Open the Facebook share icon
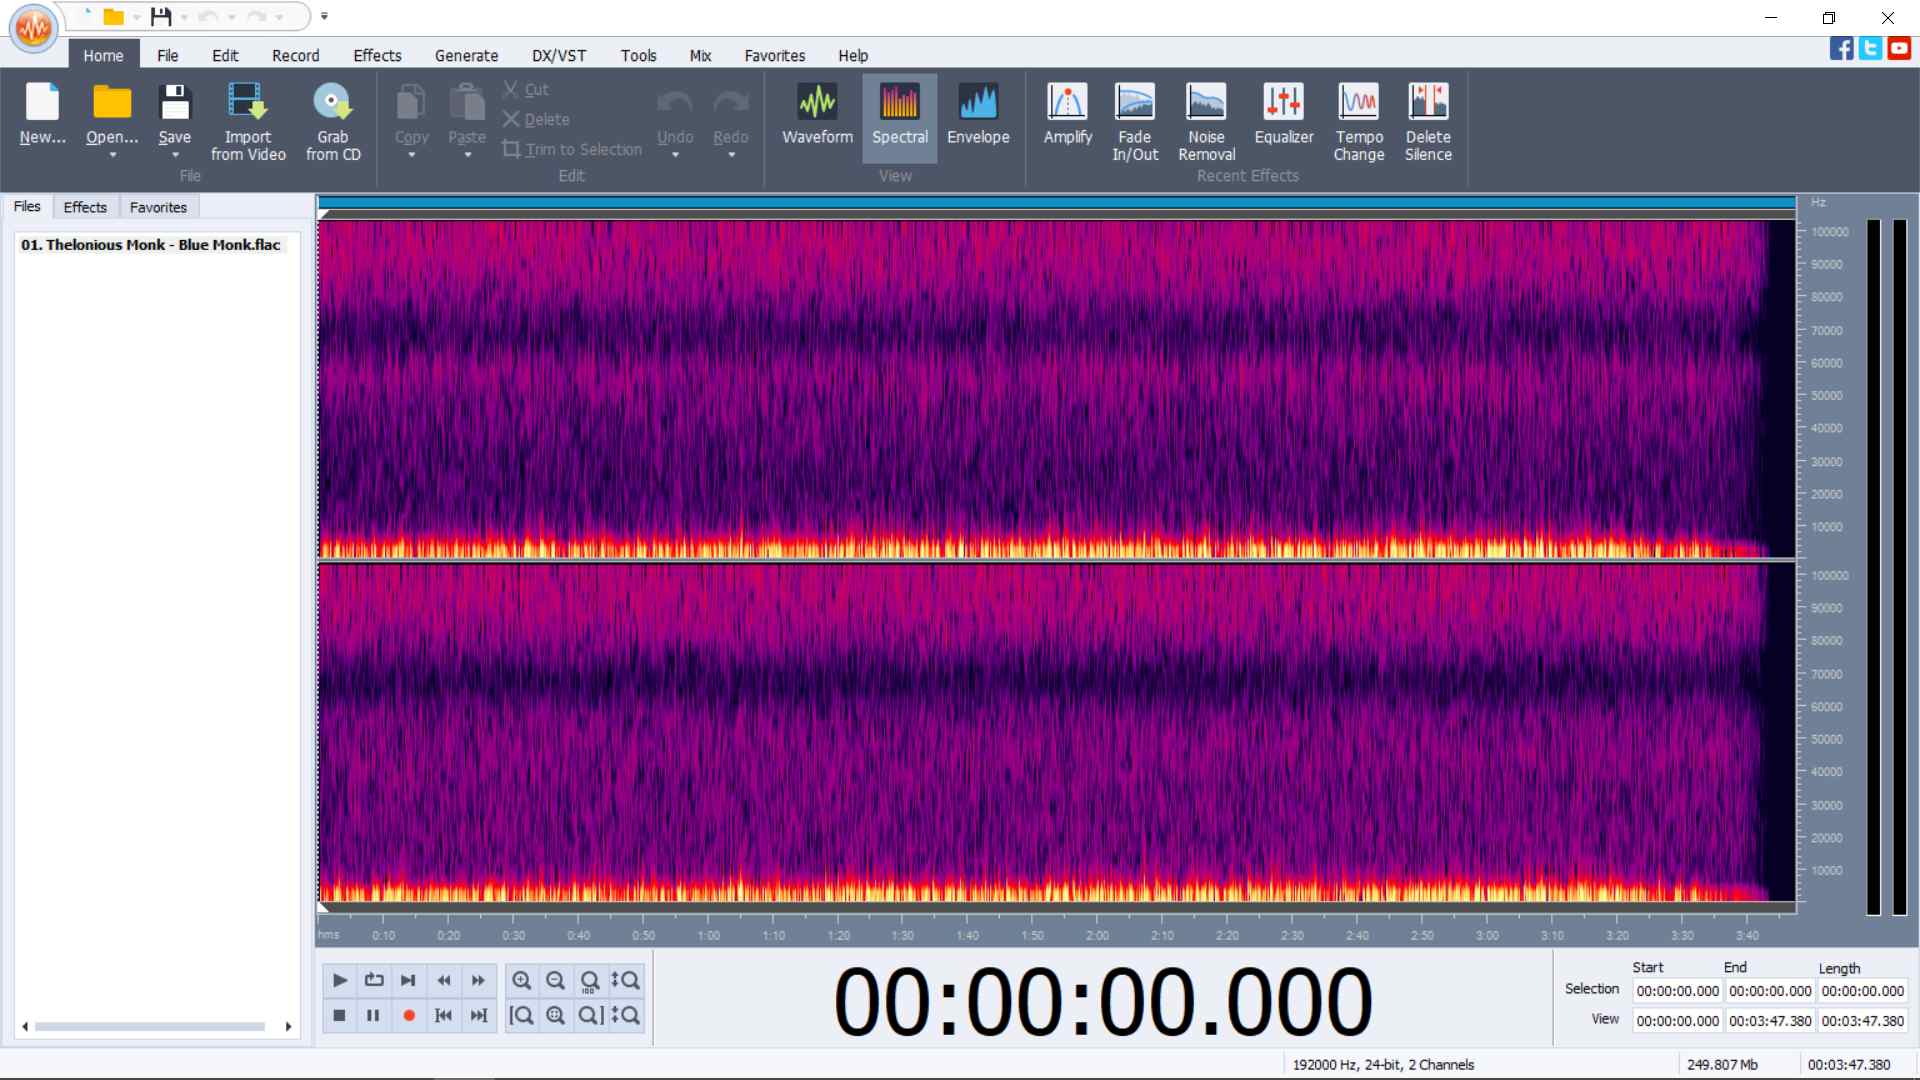This screenshot has width=1920, height=1080. [1842, 48]
